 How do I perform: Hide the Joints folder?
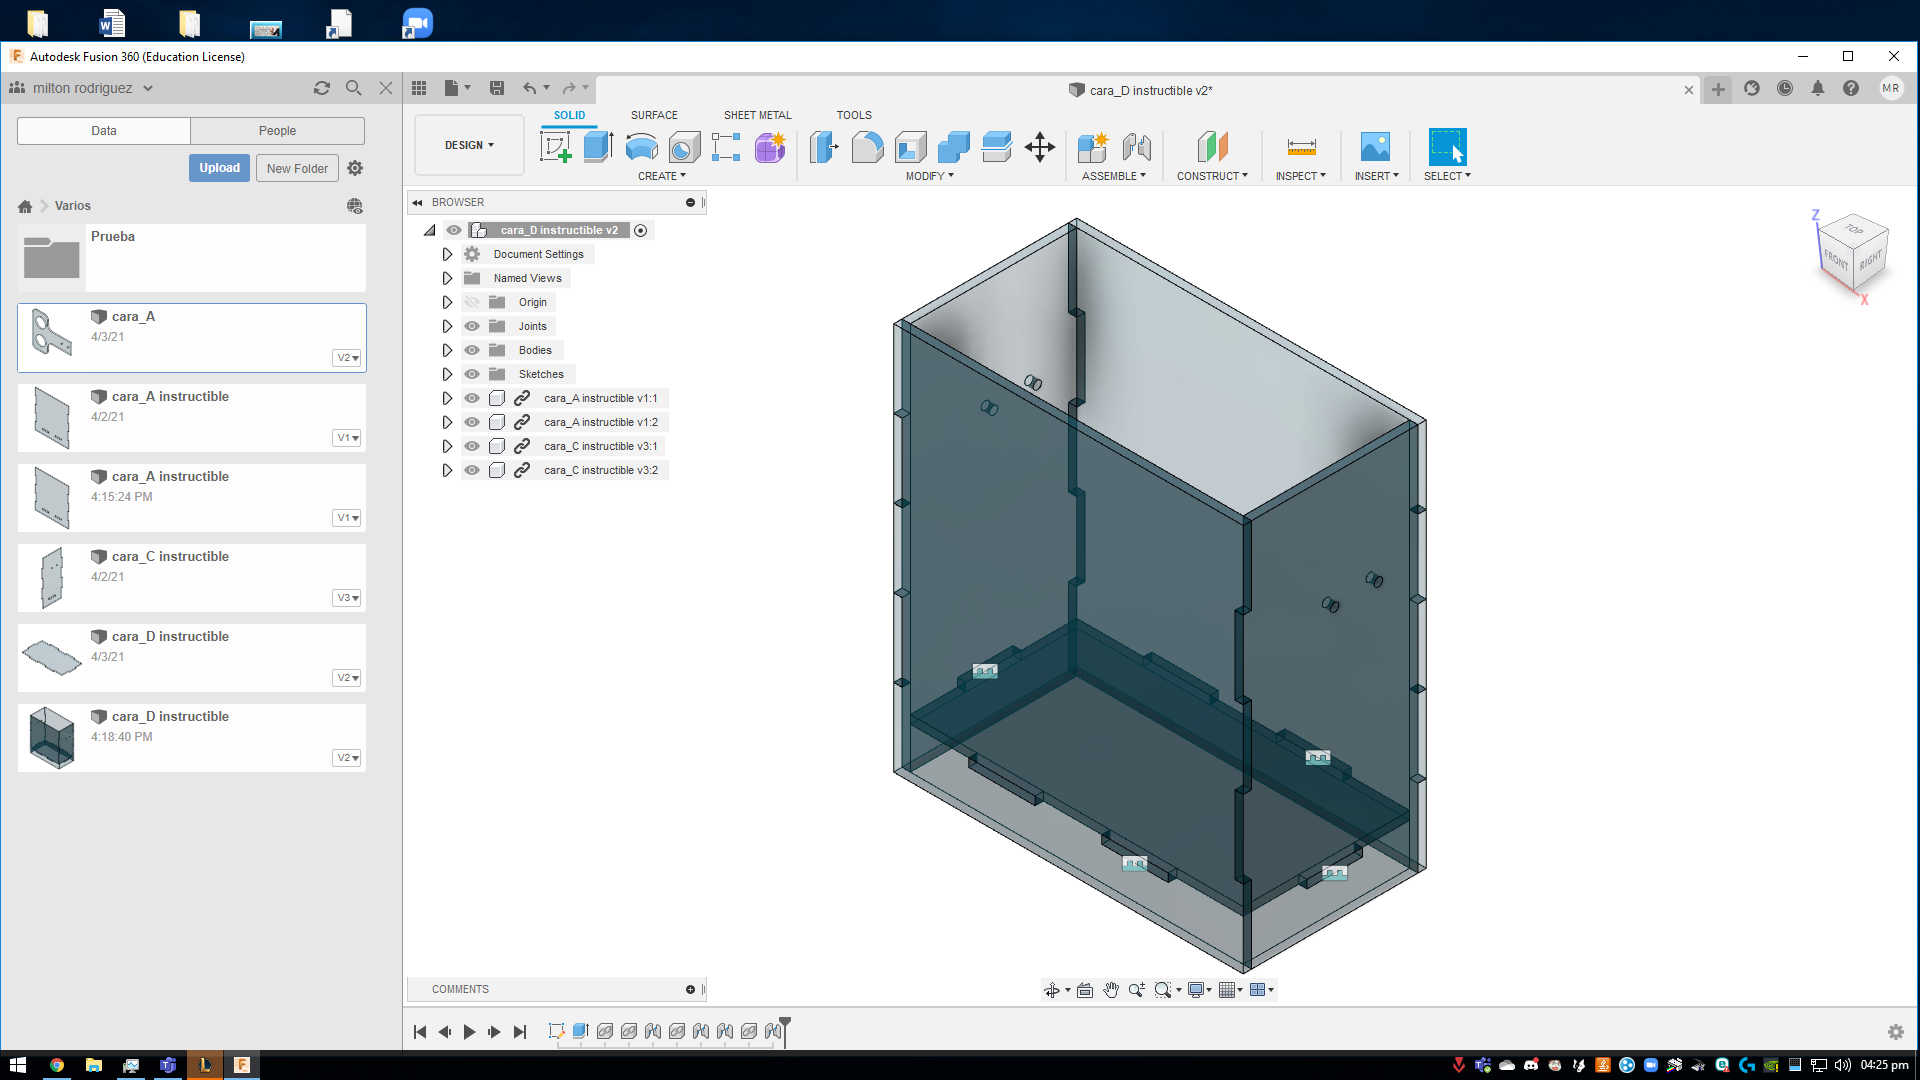[472, 326]
